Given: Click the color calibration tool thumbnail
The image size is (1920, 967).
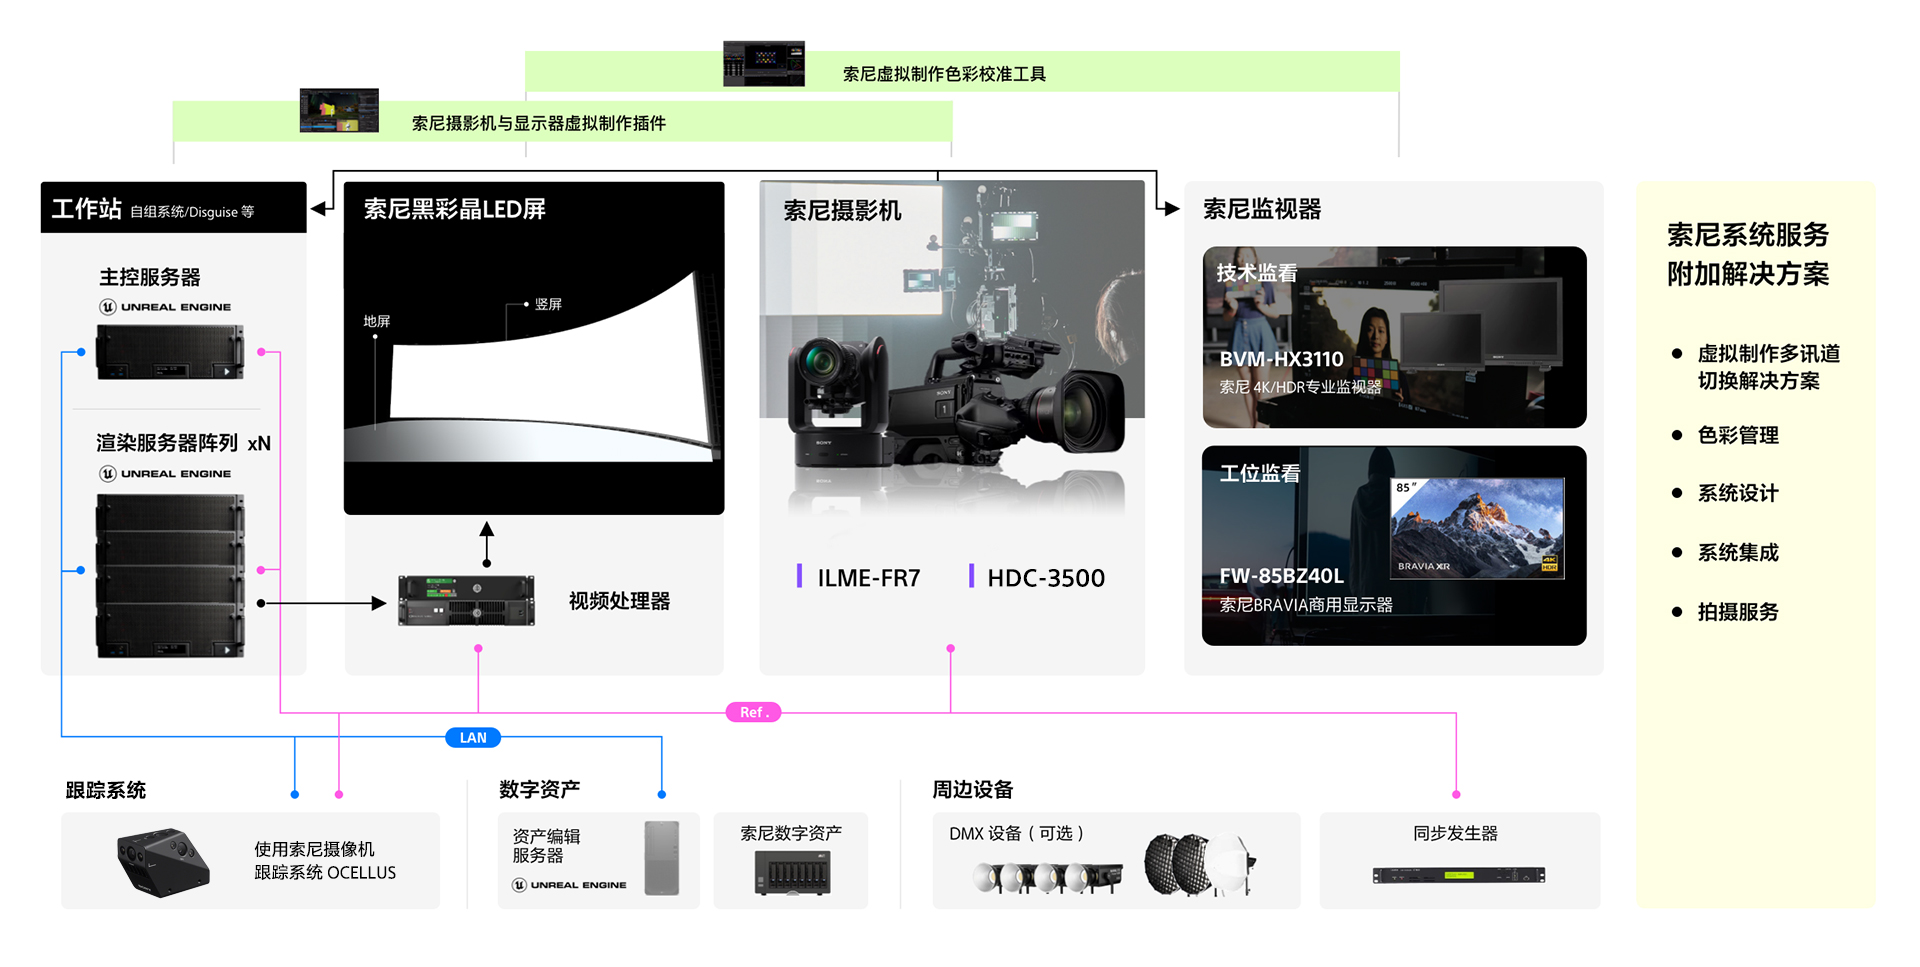Looking at the screenshot, I should [764, 64].
